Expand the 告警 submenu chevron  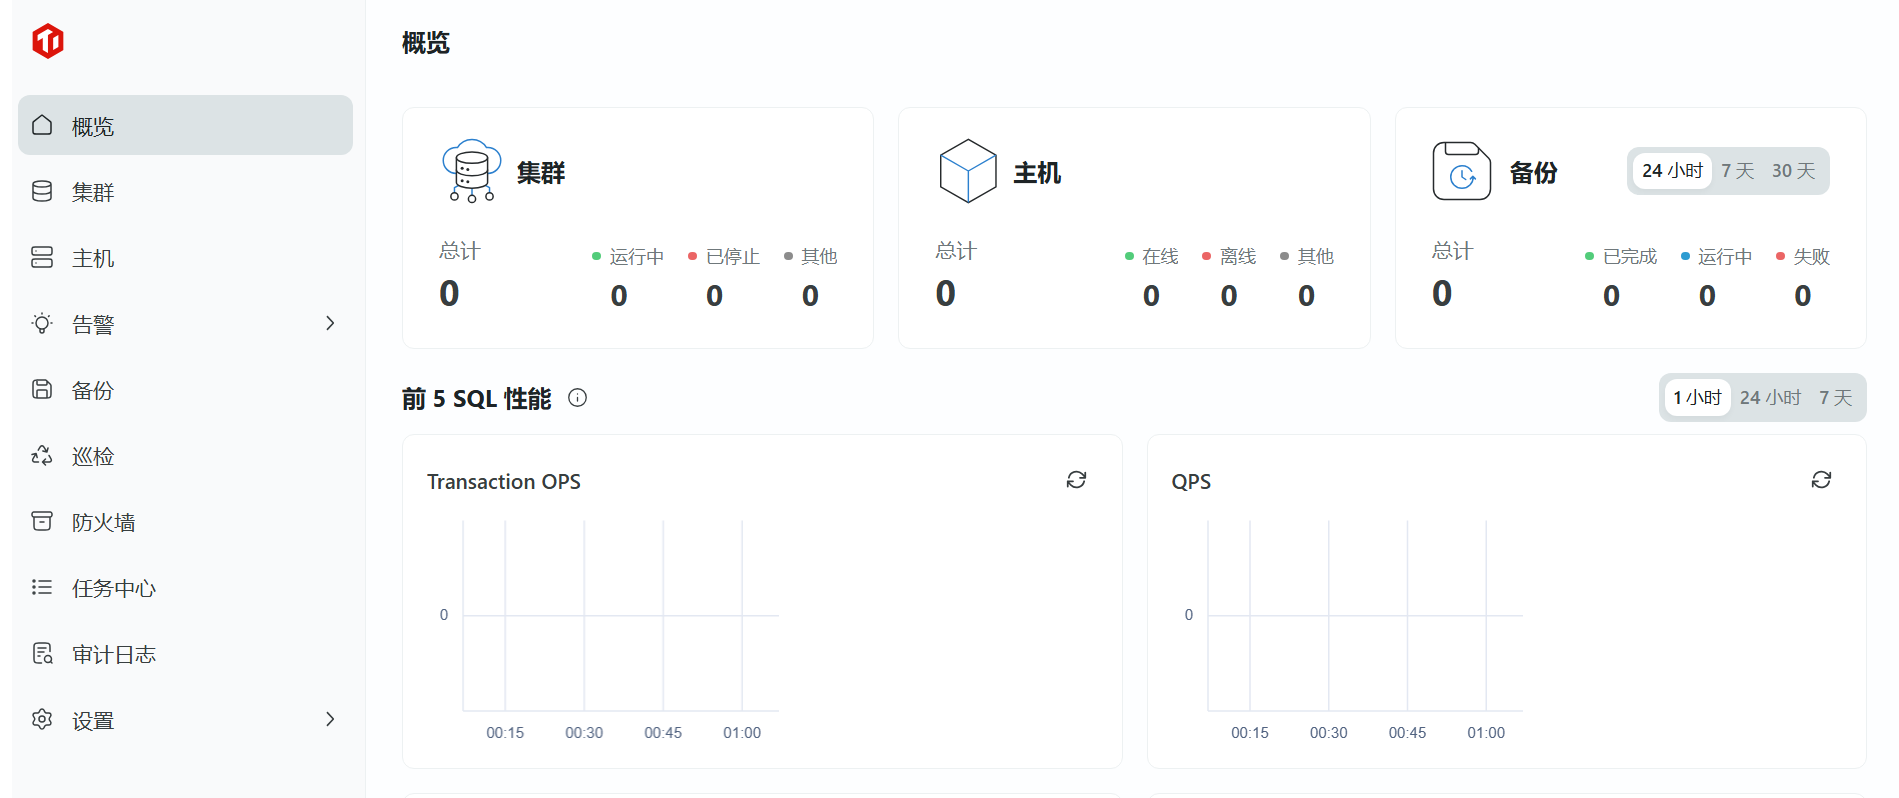[330, 323]
